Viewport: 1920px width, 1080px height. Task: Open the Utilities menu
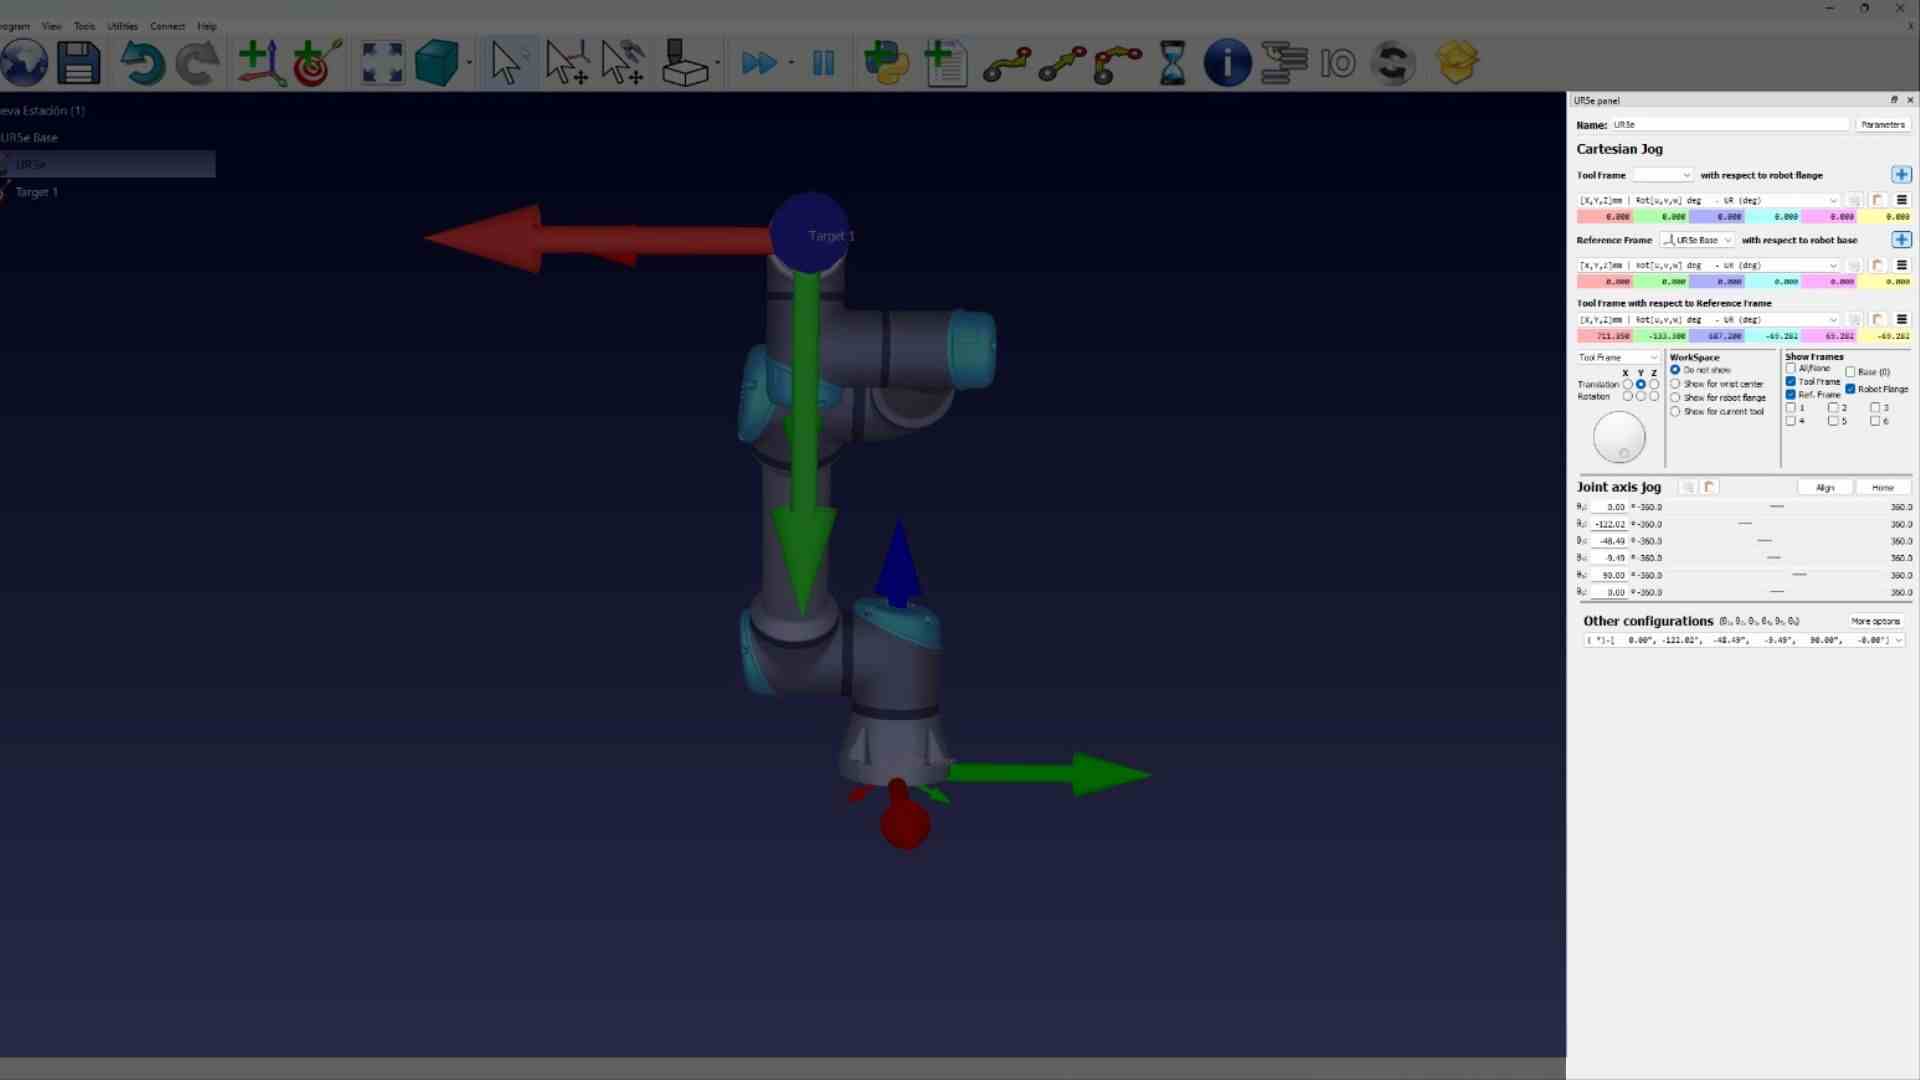[x=123, y=26]
